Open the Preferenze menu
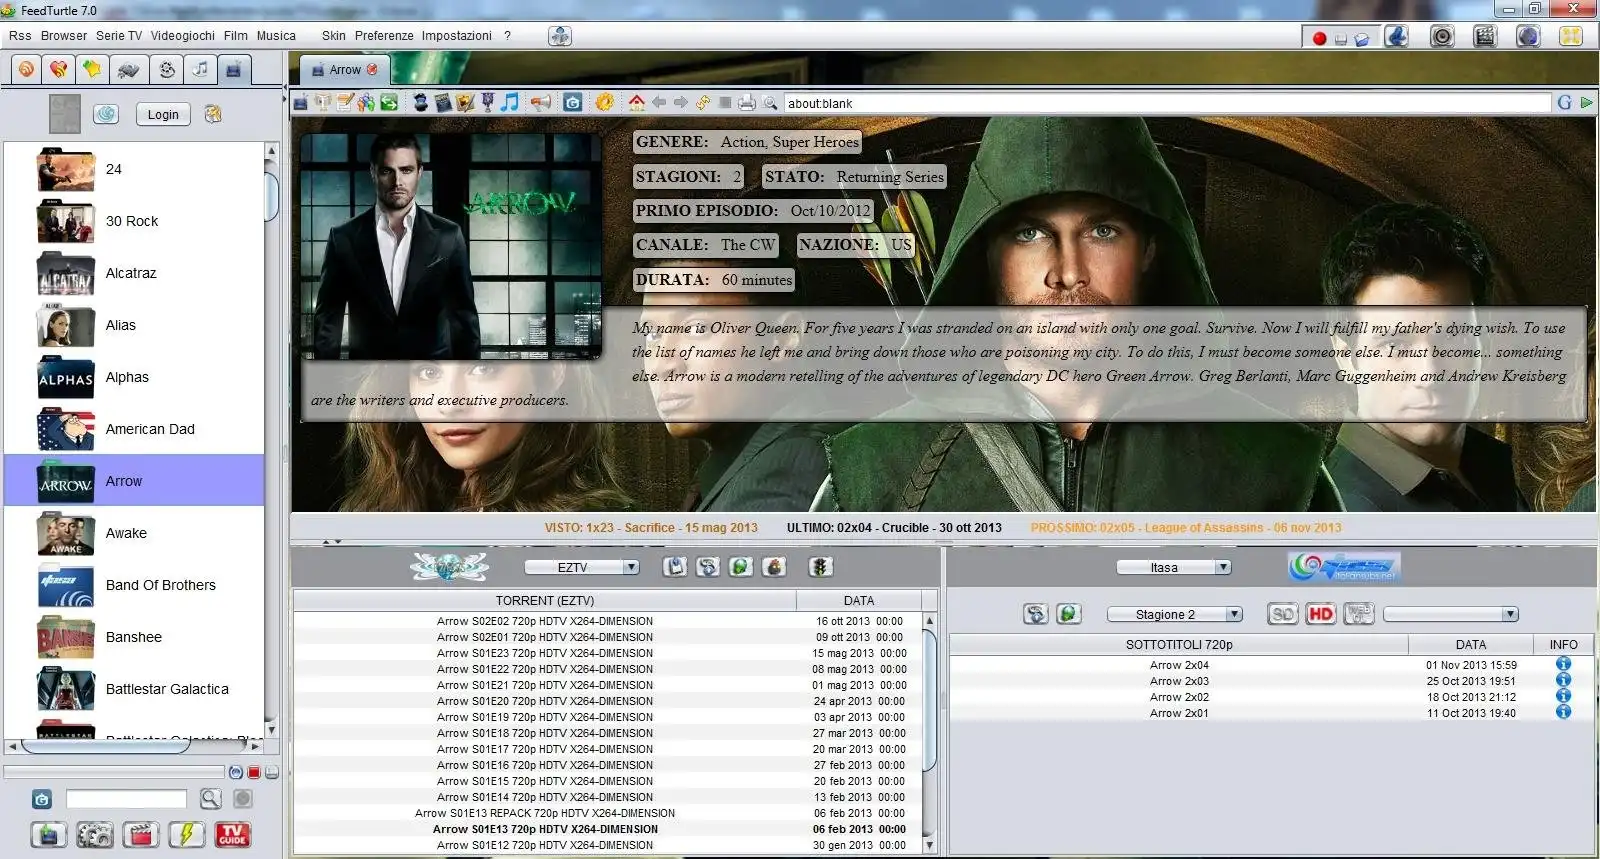Viewport: 1600px width, 859px height. (384, 36)
